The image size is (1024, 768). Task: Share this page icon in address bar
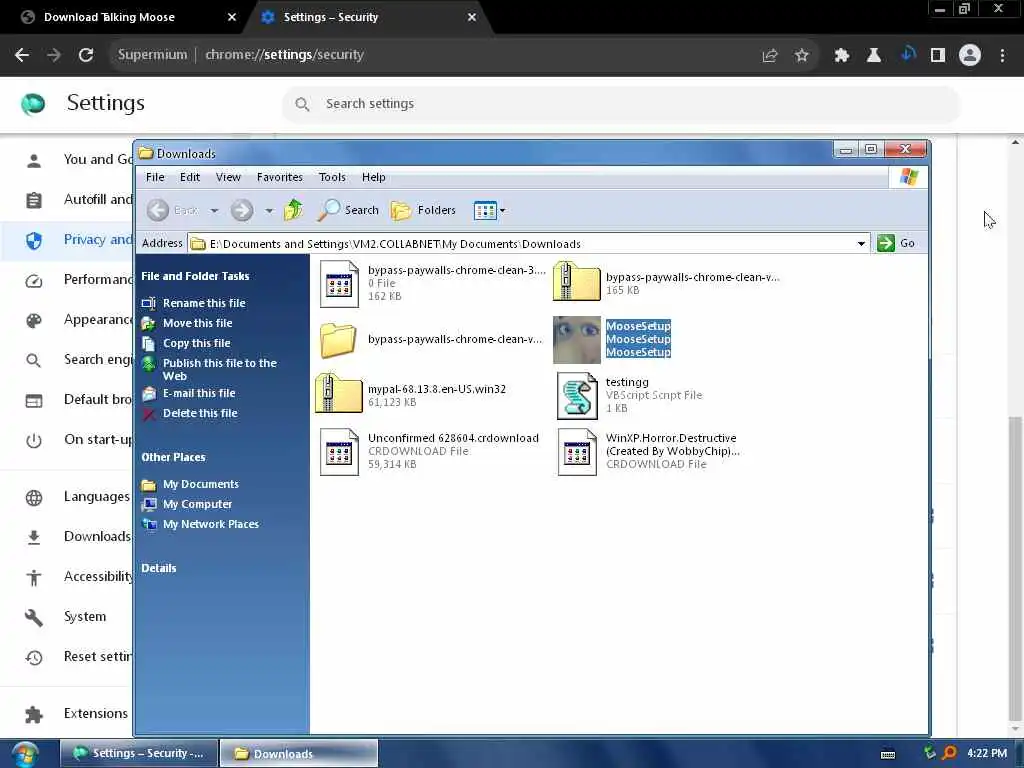[770, 56]
